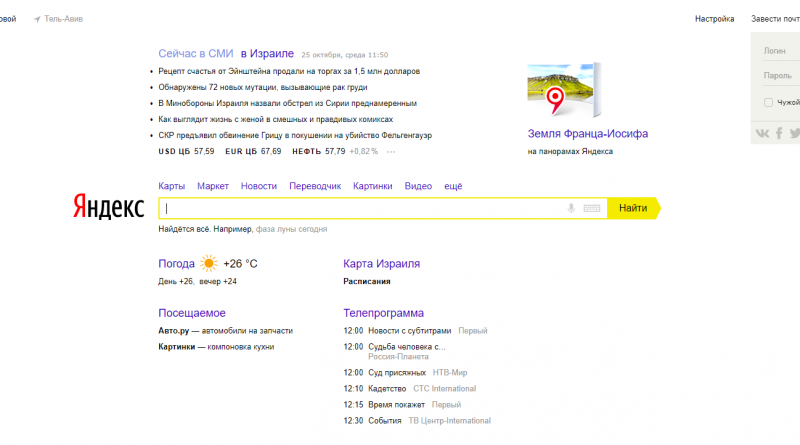Change city via Тель-Авив link
Image resolution: width=800 pixels, height=445 pixels.
coord(63,19)
